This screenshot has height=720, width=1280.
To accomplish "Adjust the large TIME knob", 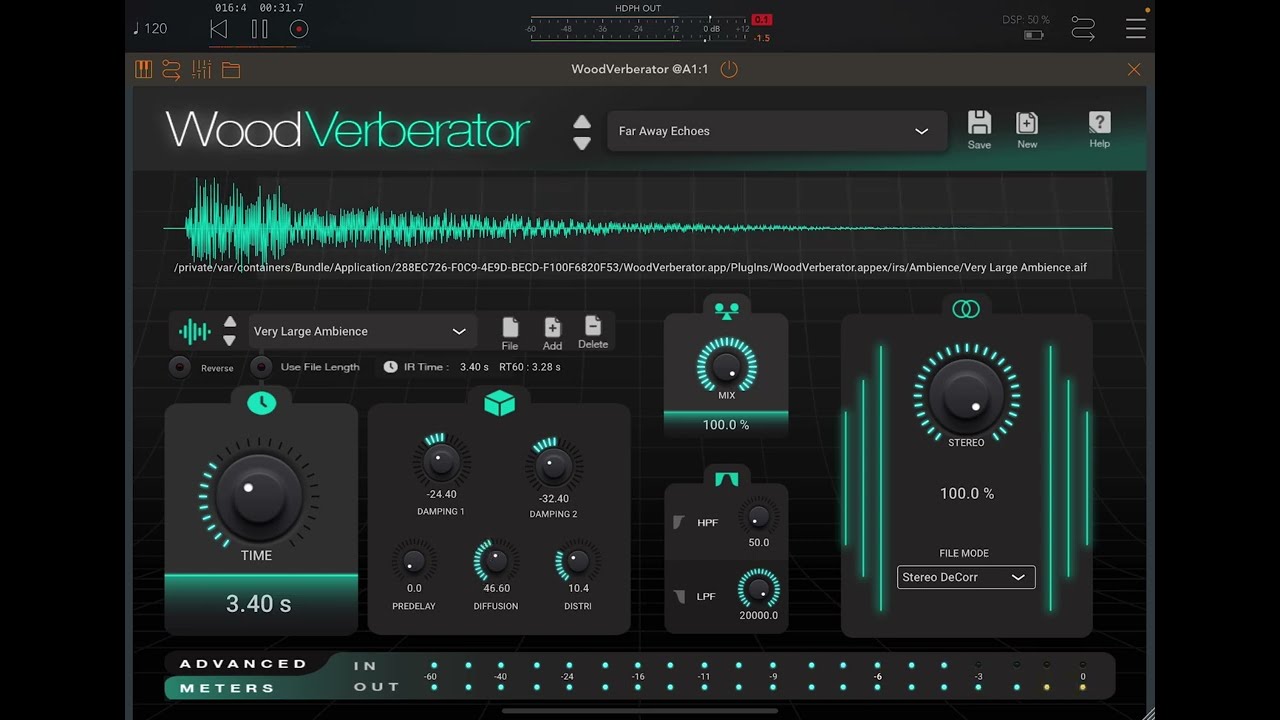I will tap(258, 495).
